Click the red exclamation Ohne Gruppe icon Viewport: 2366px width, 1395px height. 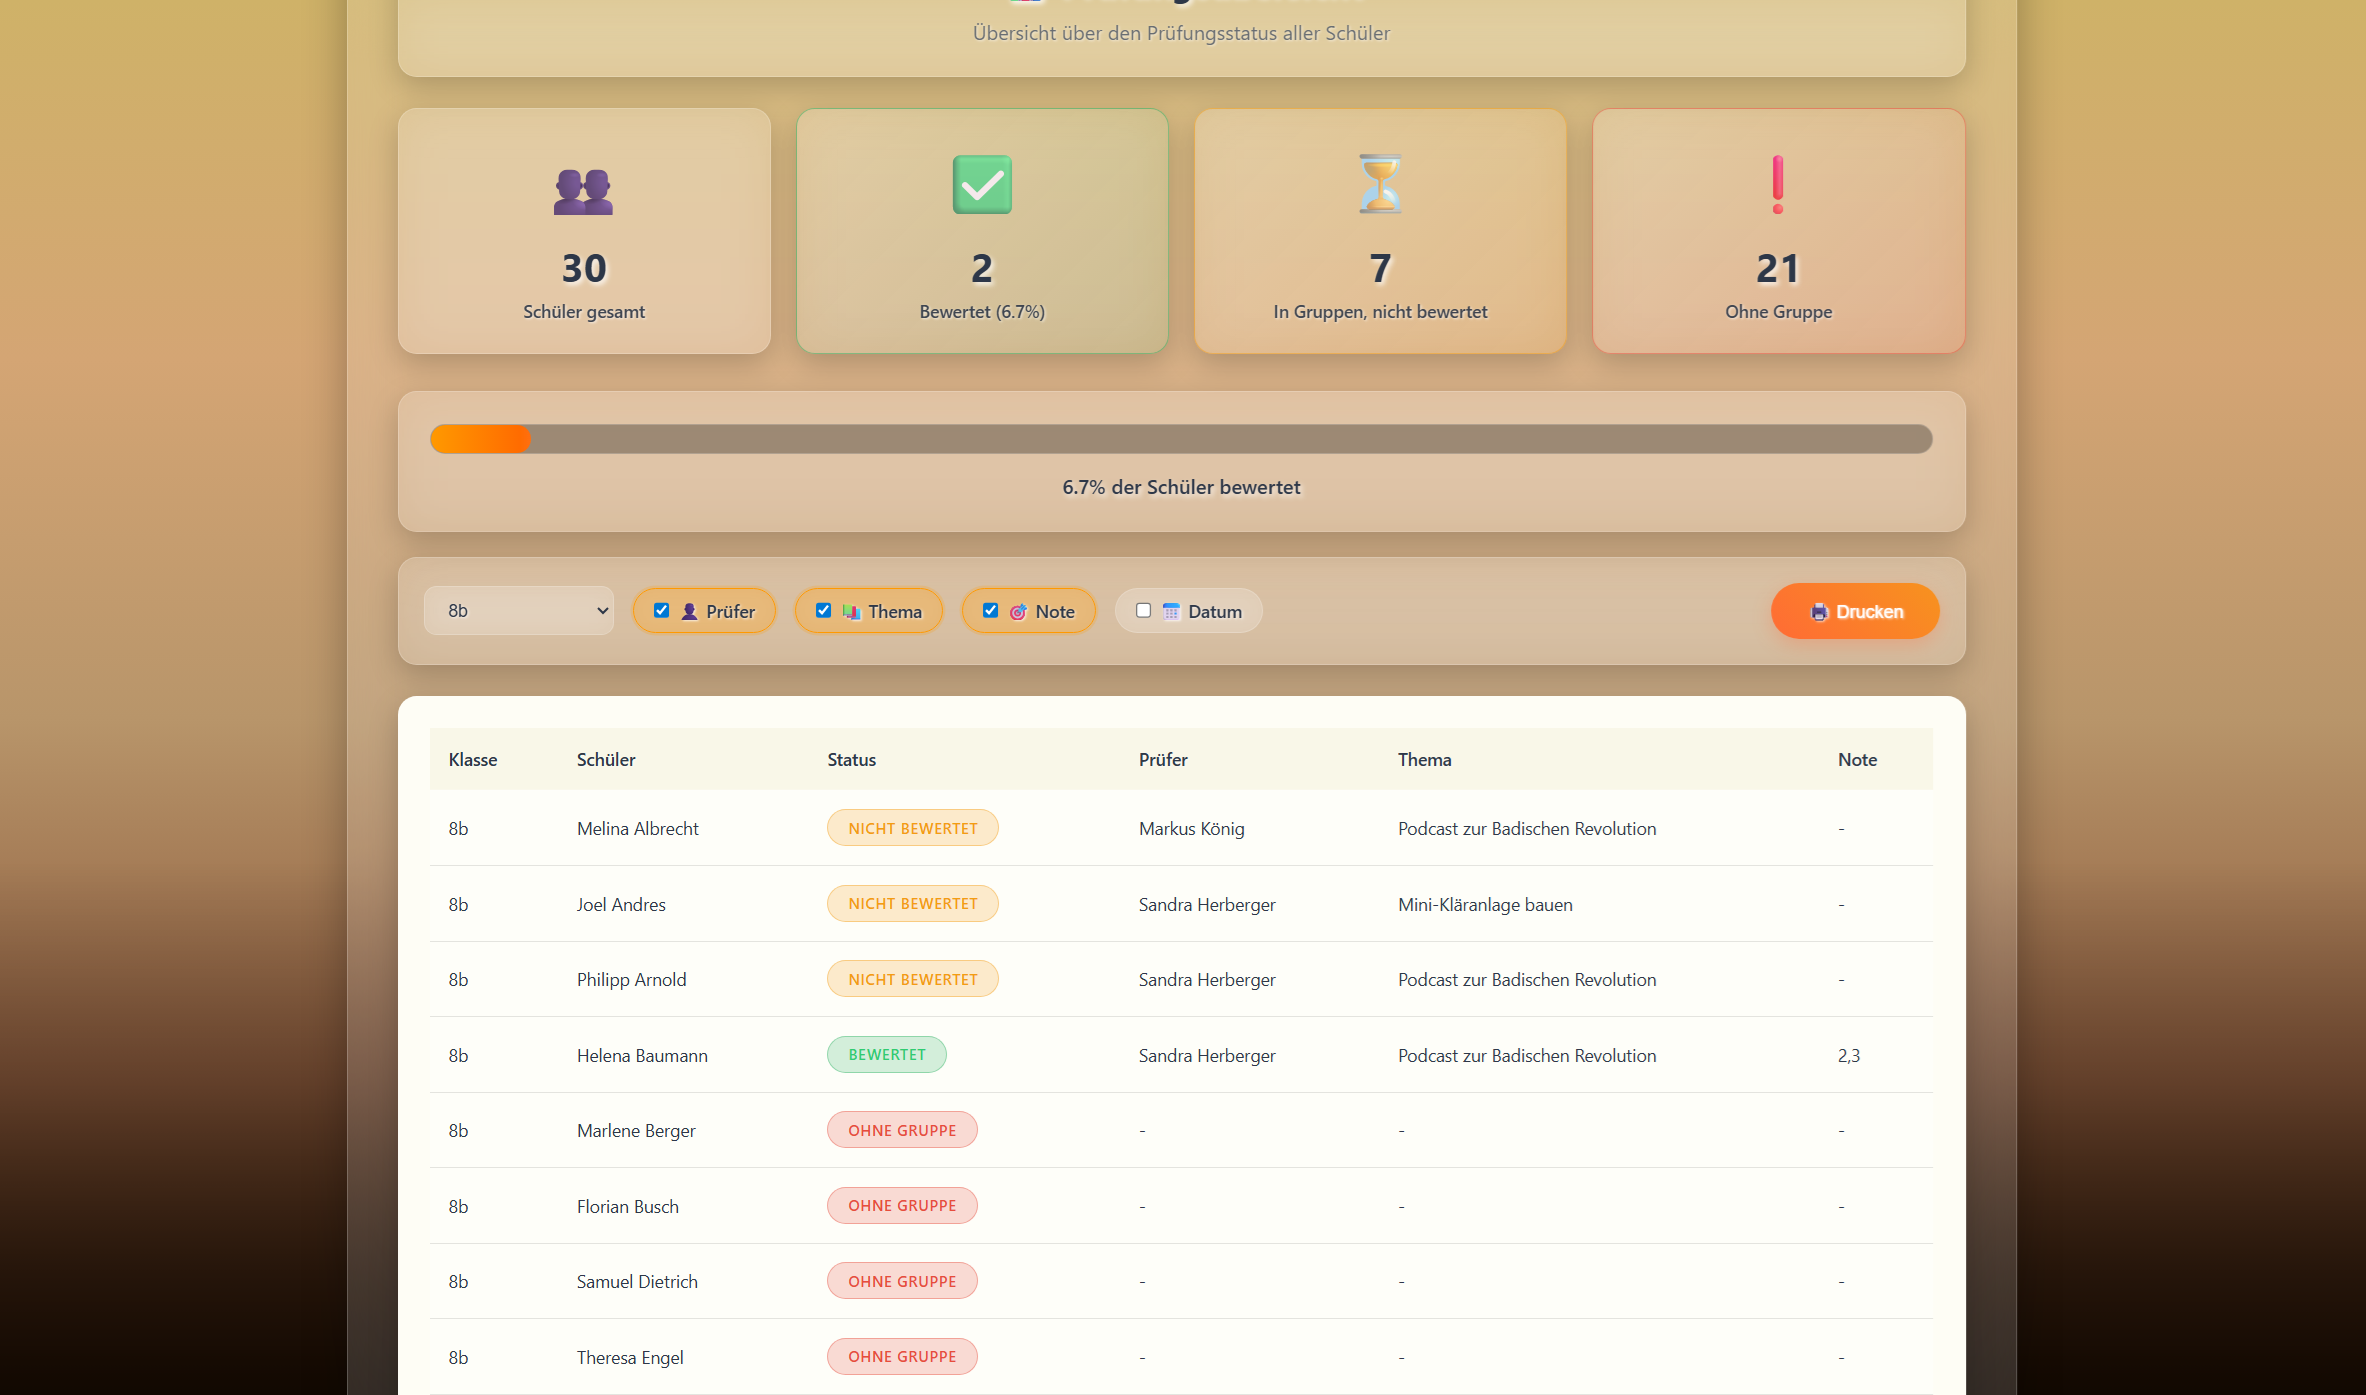coord(1777,184)
